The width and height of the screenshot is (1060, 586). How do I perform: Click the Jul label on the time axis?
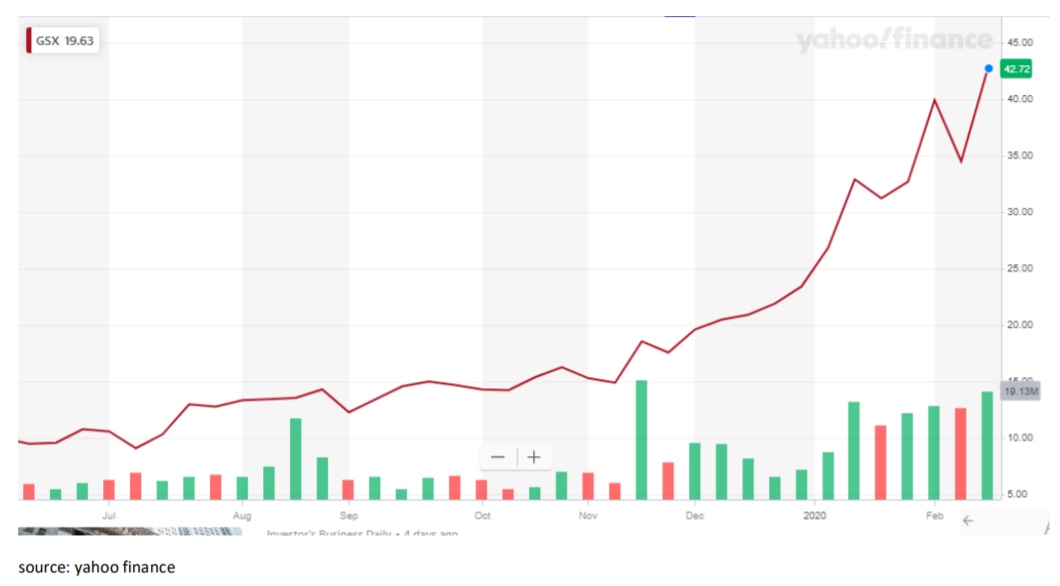[x=109, y=516]
